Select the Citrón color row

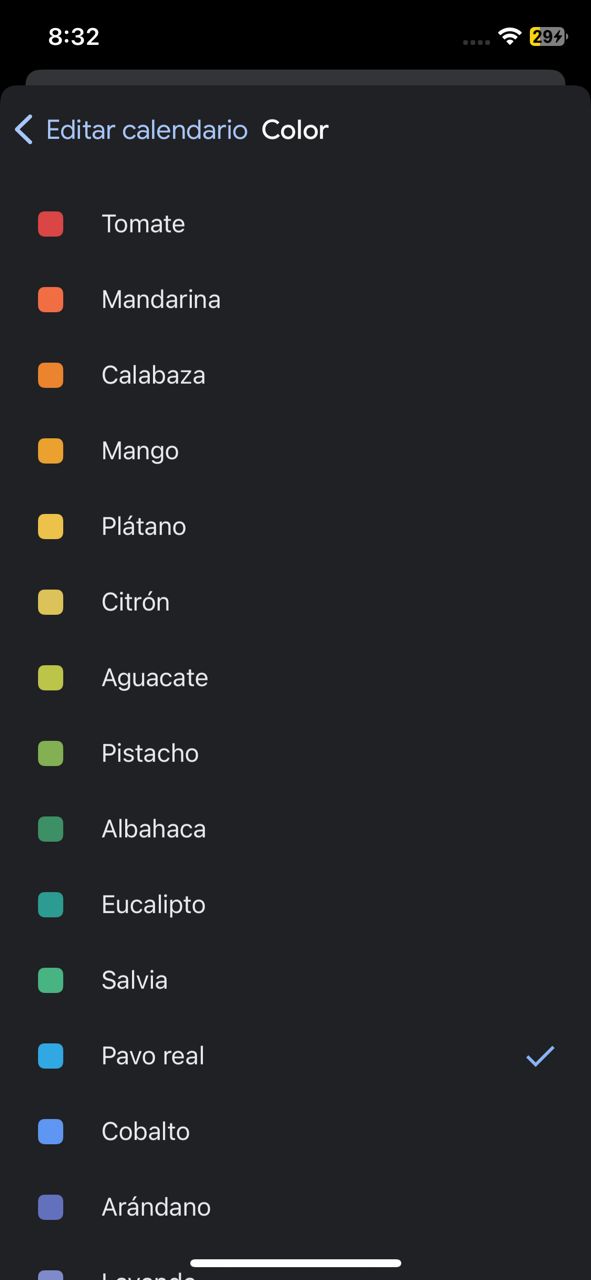(295, 602)
